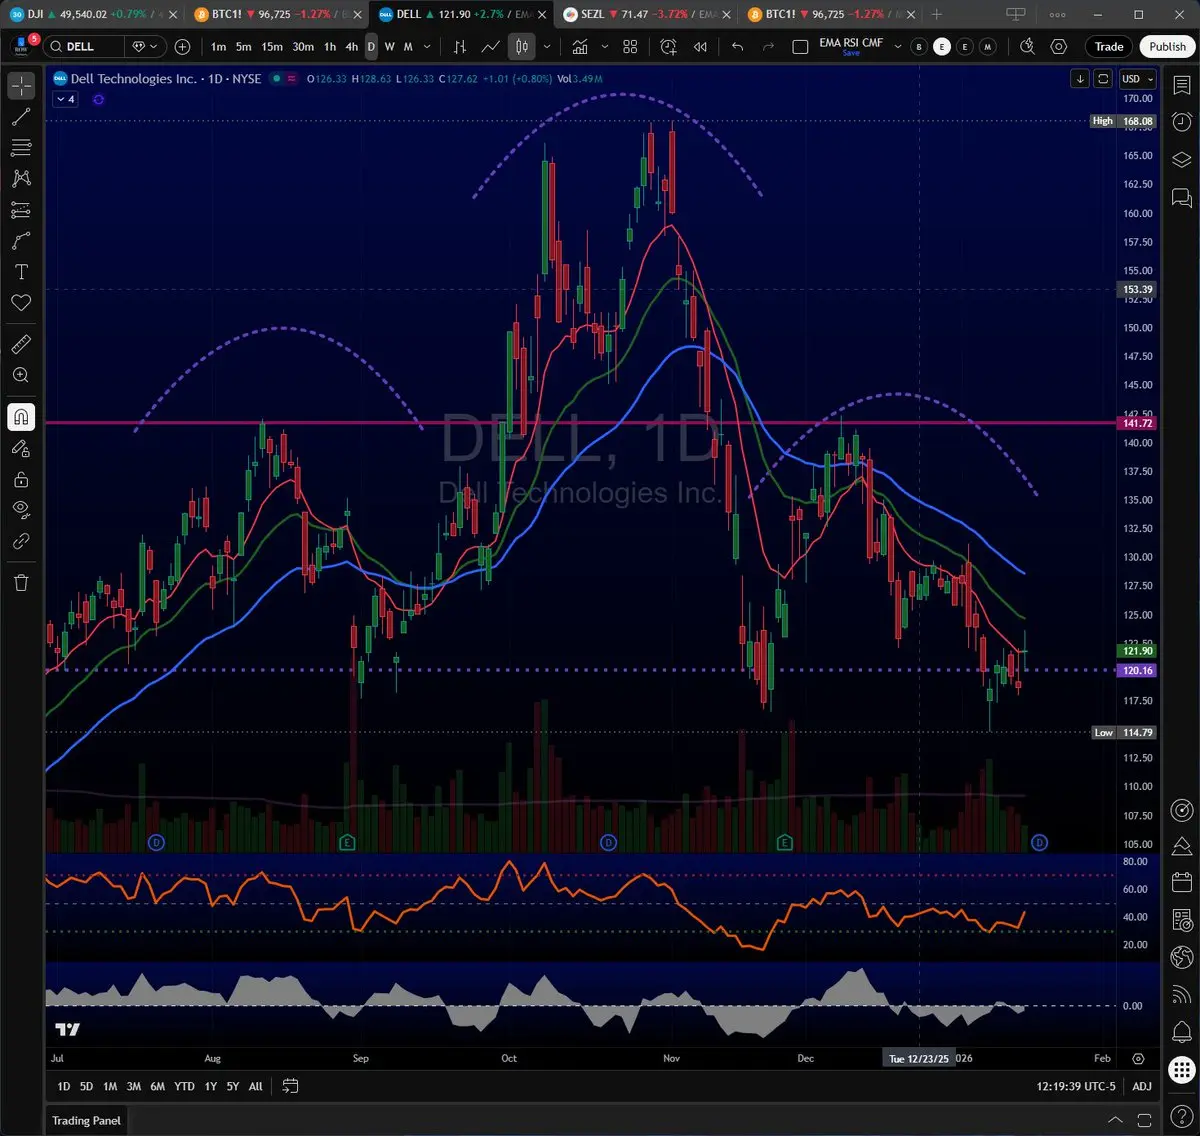Select the ruler measure tool
Viewport: 1200px width, 1136px height.
21,344
